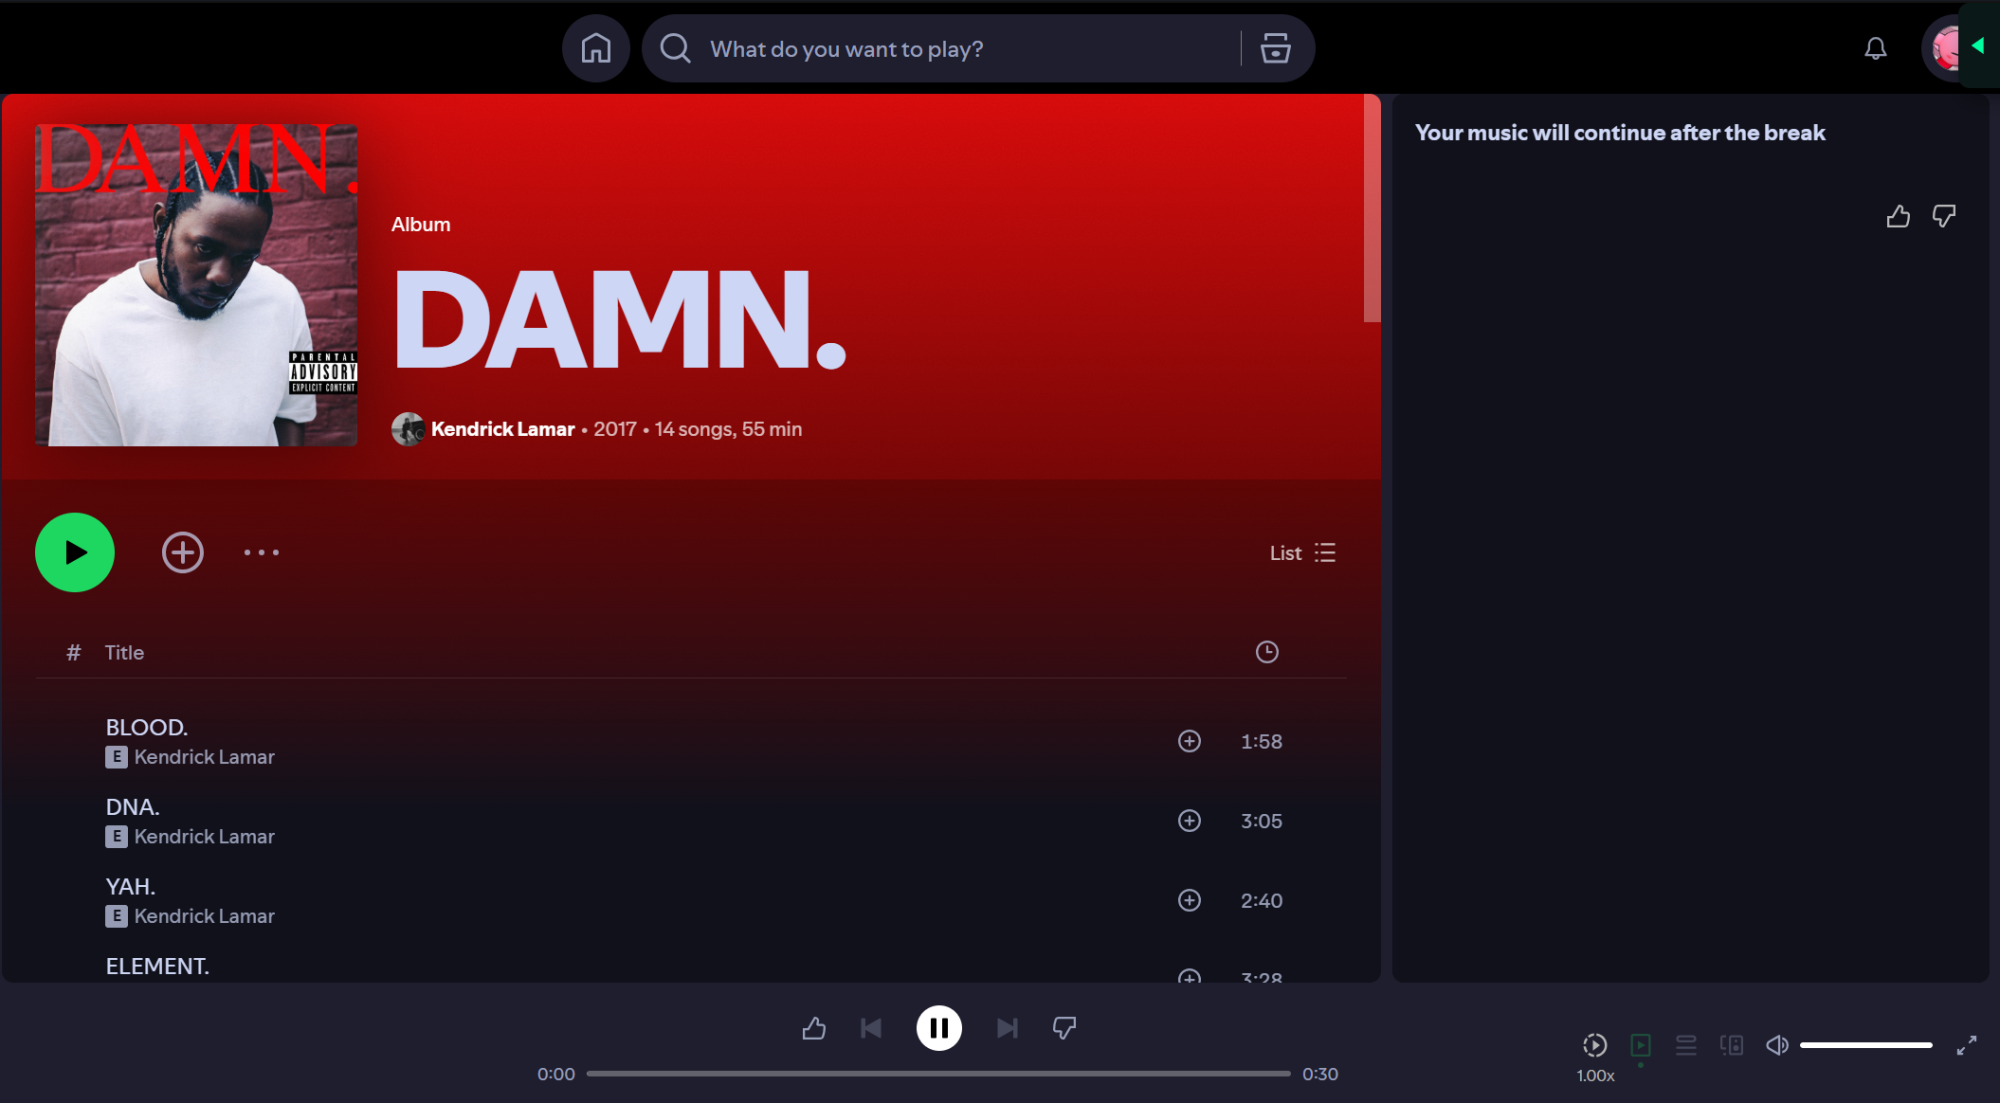Thumbs up the currently playing track

point(814,1027)
